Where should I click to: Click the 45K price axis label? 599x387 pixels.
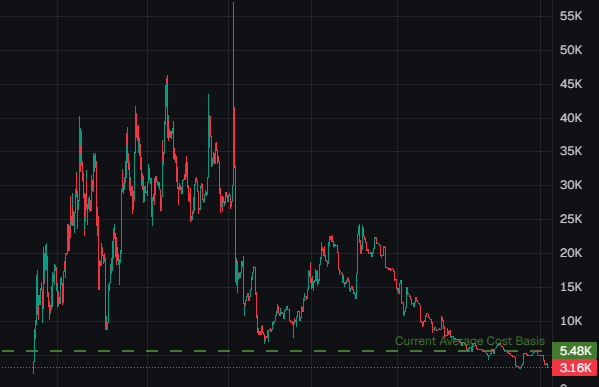[x=571, y=84]
